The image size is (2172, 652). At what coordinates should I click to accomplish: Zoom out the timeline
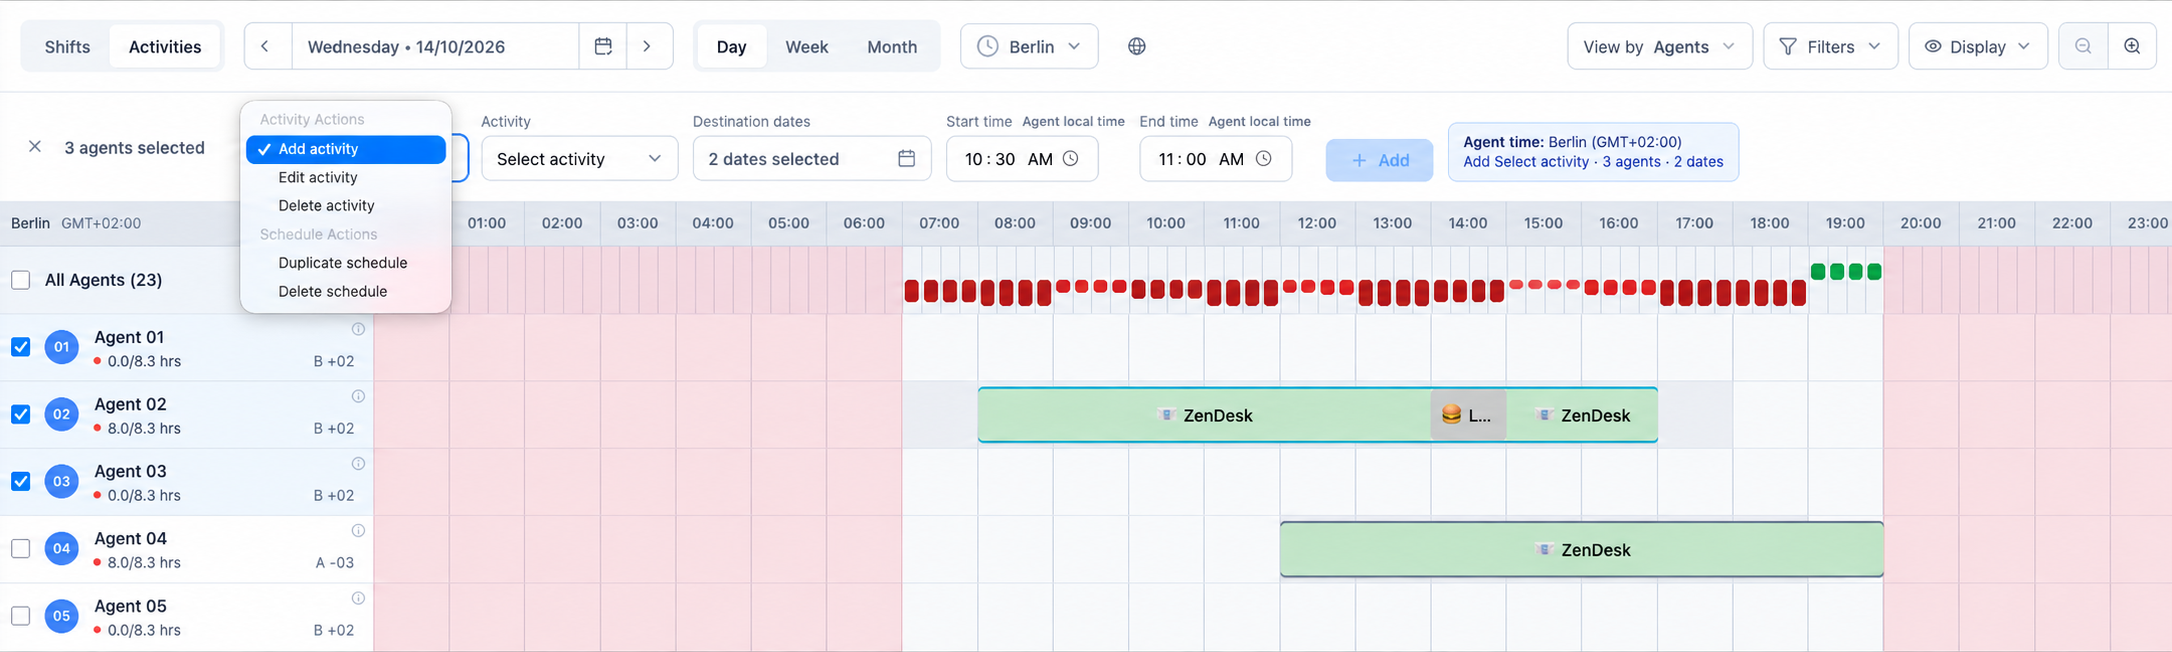click(2083, 46)
